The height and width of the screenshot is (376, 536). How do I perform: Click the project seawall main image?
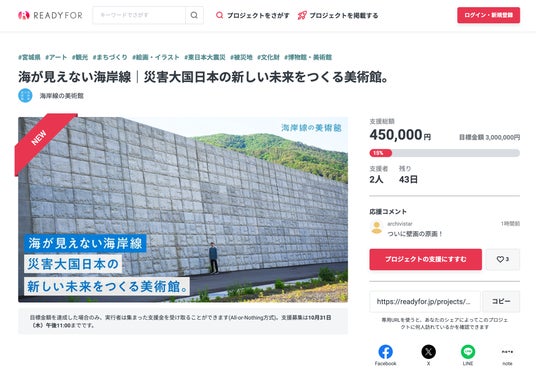coord(183,210)
